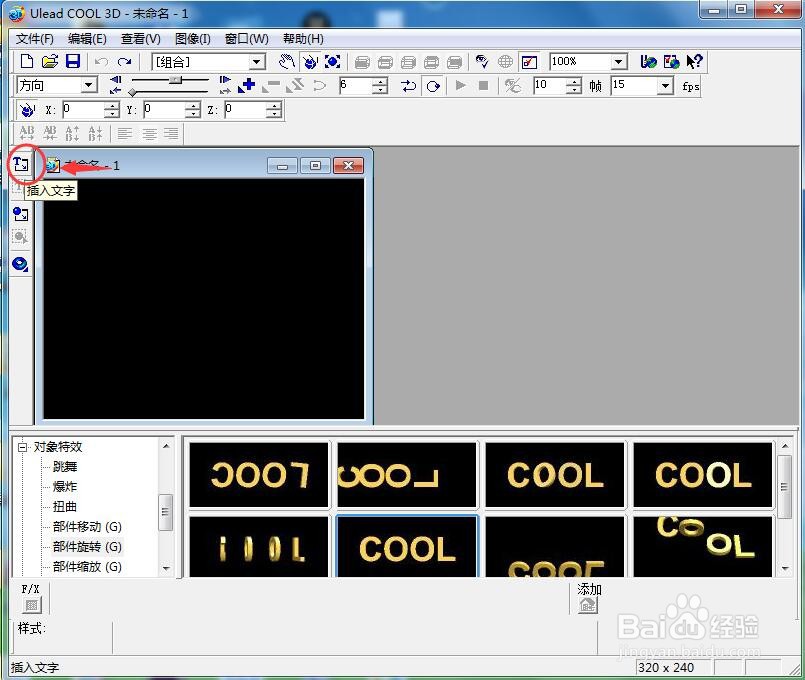Increase the total frames stepper showing 10
805x680 pixels.
573,82
